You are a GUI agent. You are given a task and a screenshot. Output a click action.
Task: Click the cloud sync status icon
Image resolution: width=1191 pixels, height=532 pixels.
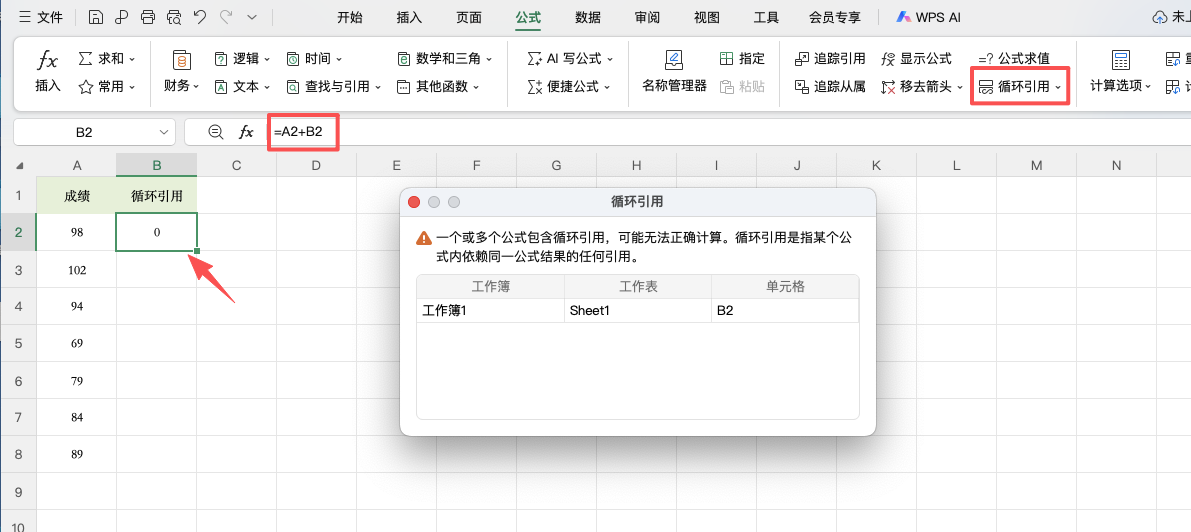pos(1160,17)
